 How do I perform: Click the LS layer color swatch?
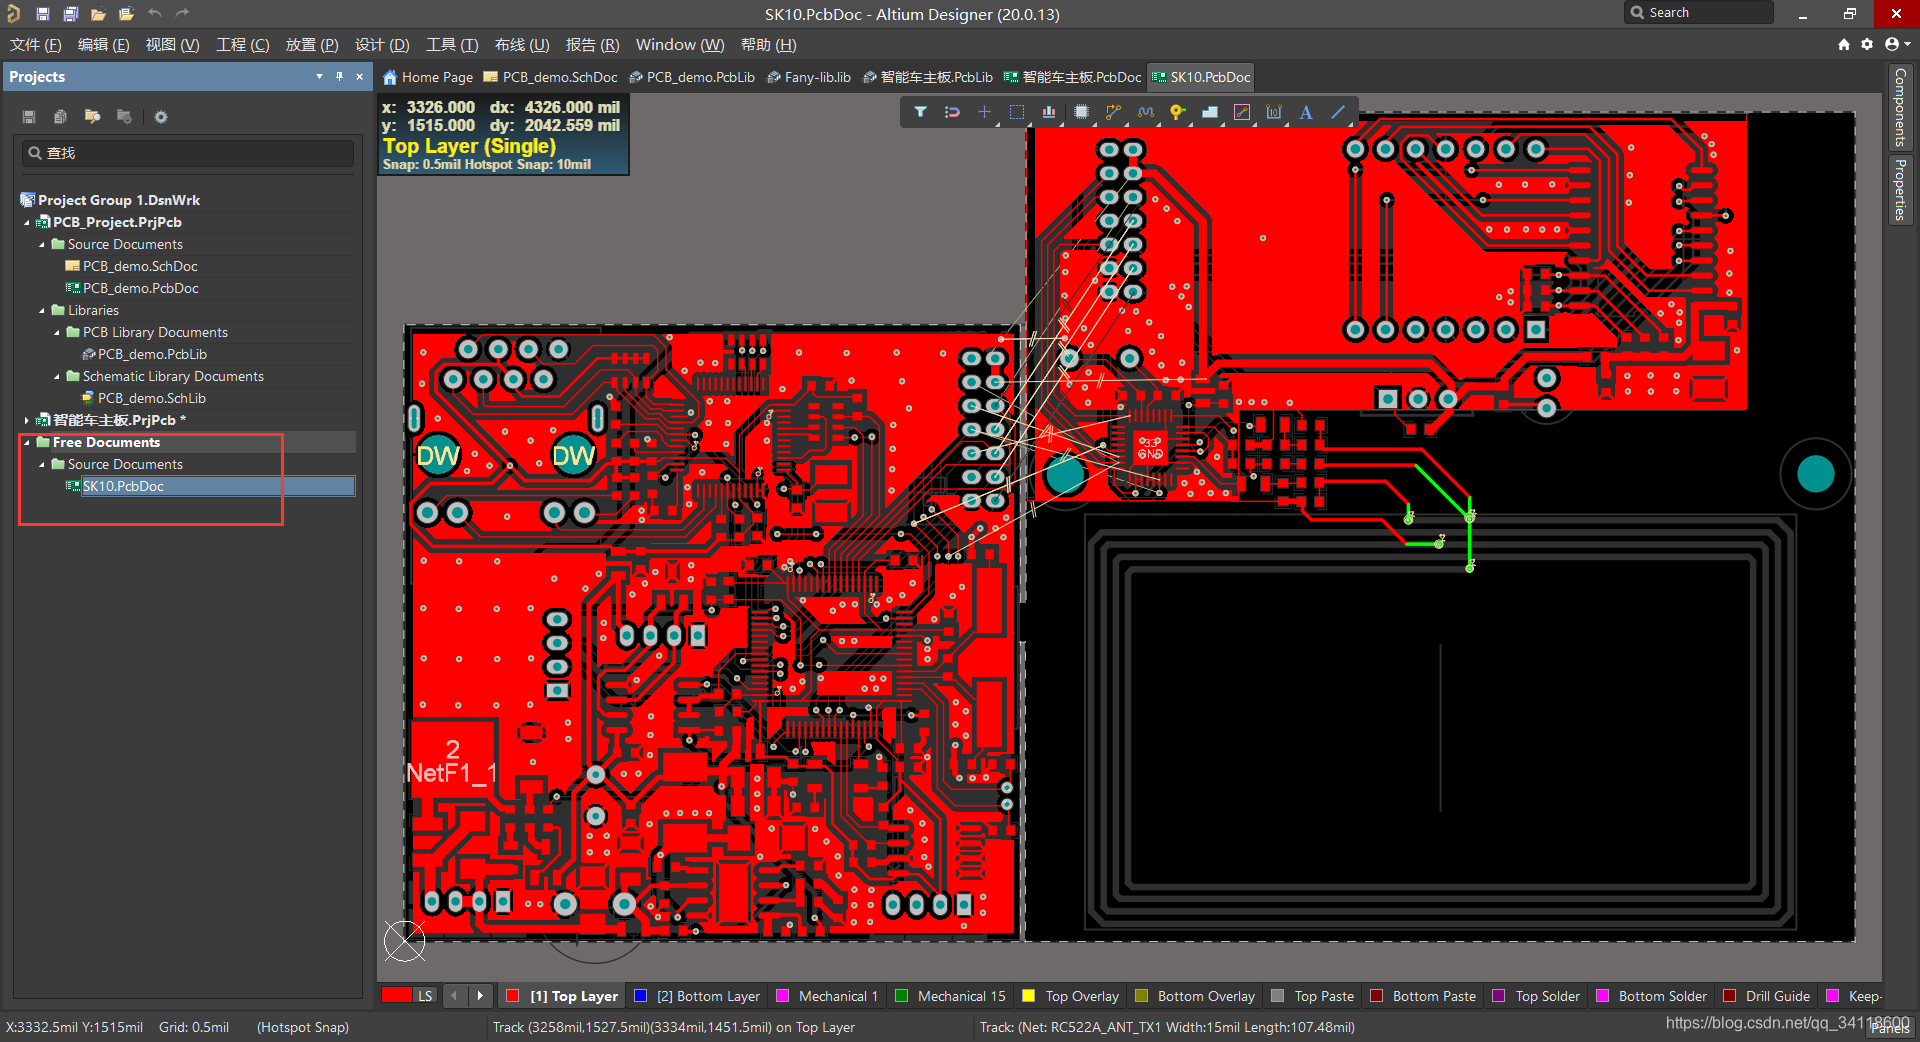point(398,996)
